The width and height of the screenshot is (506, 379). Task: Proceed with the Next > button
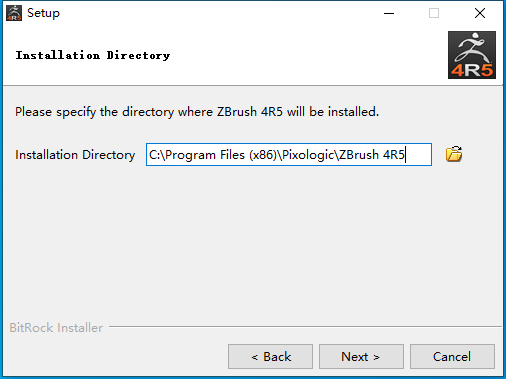click(361, 357)
